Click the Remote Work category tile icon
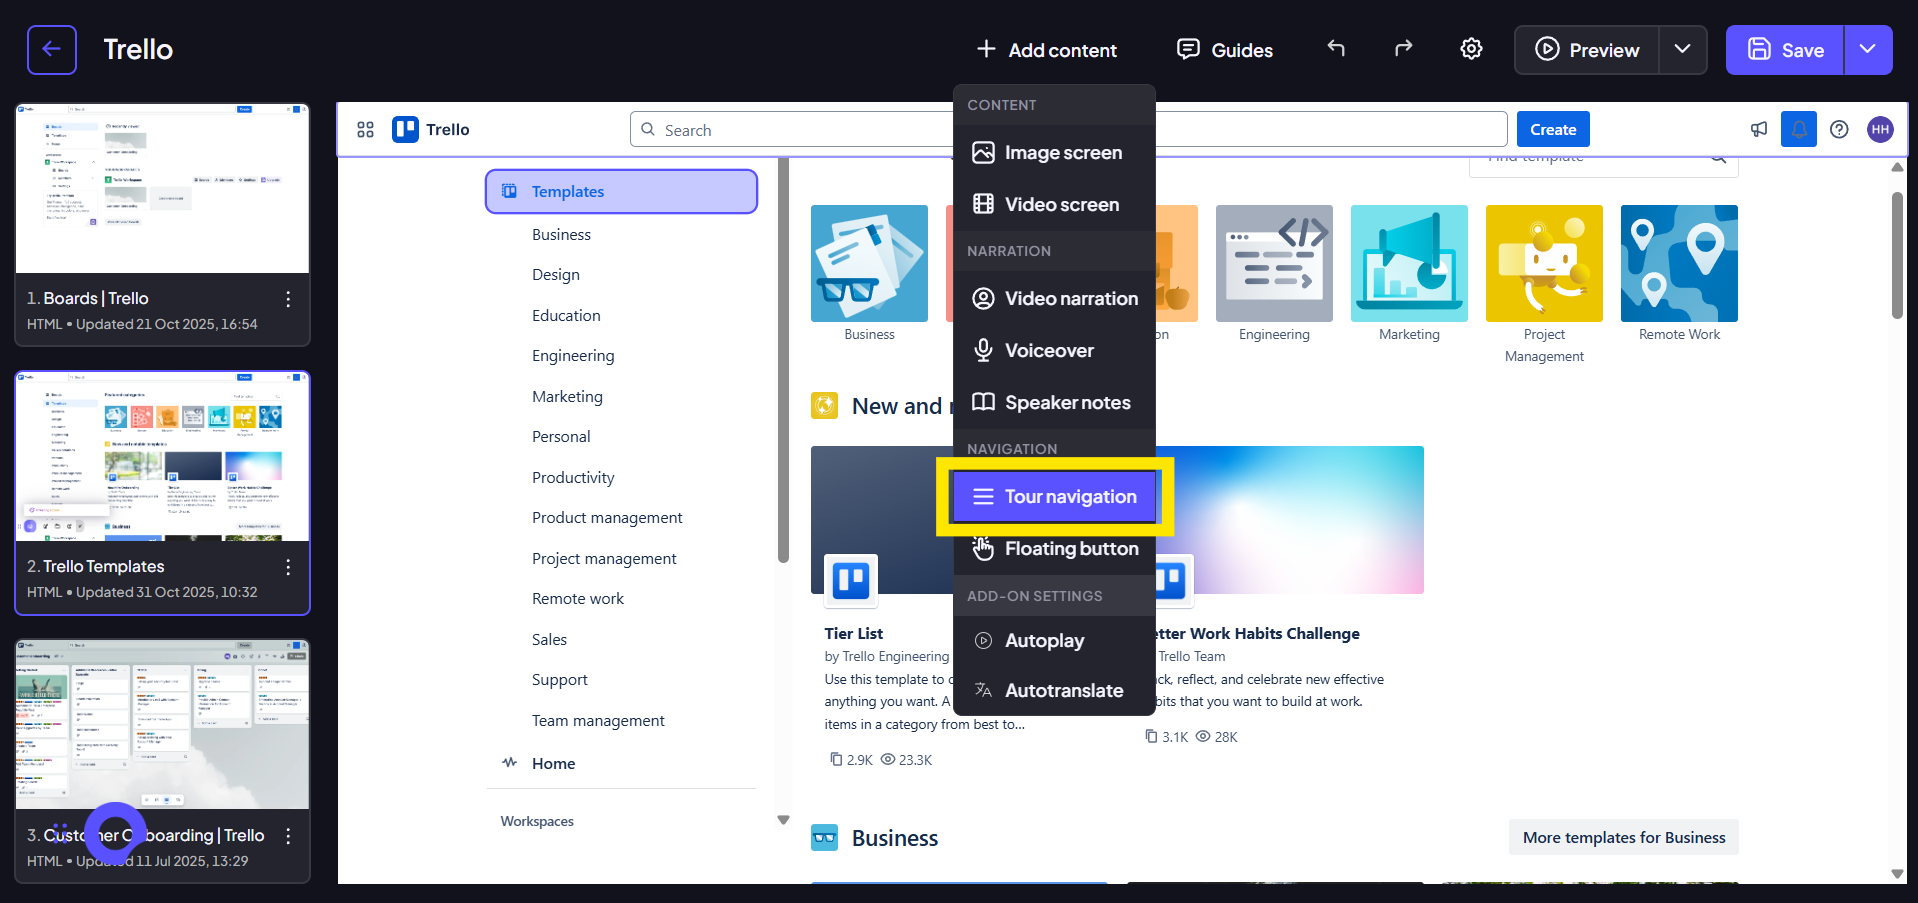 tap(1679, 263)
